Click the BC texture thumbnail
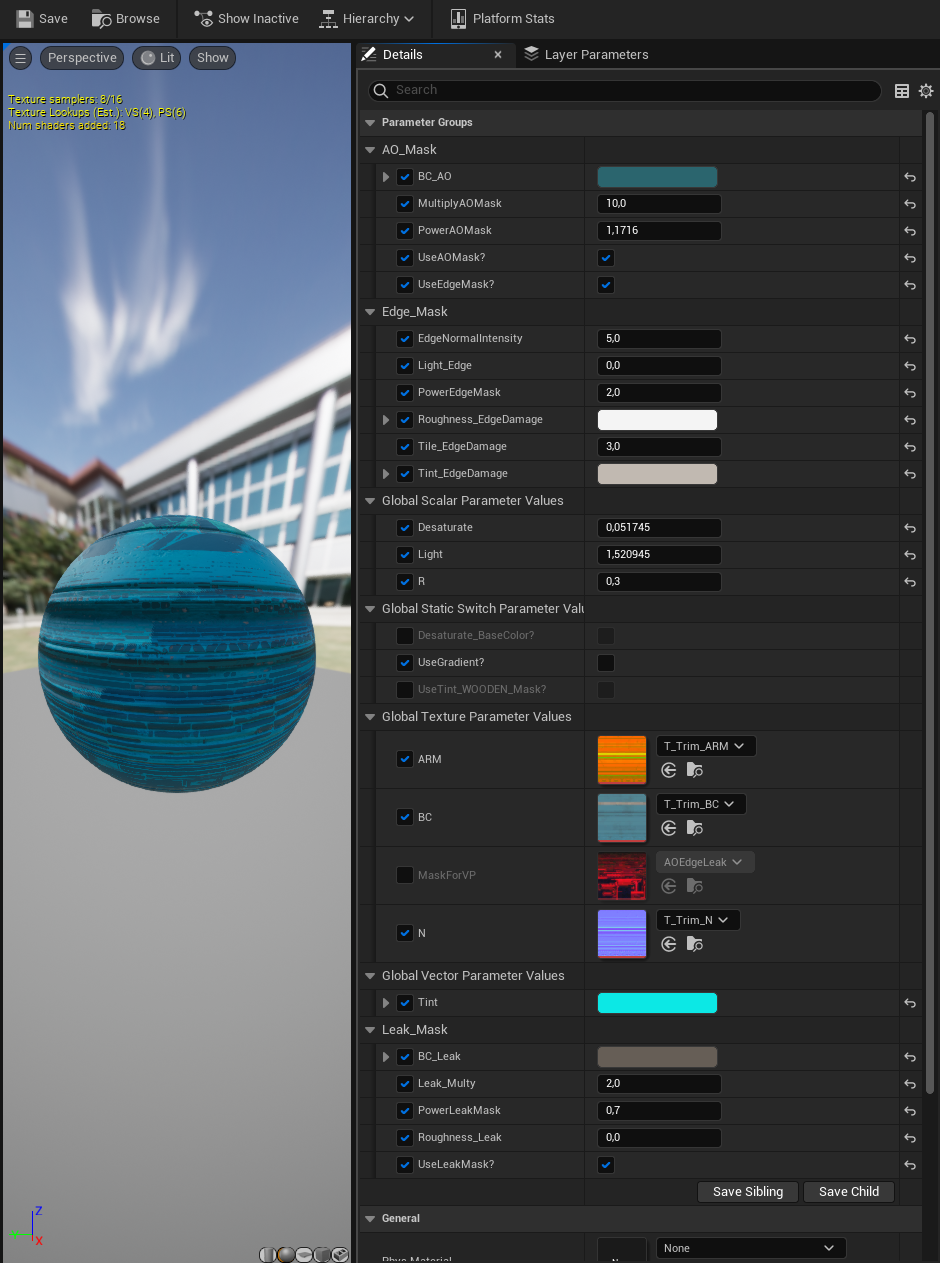The height and width of the screenshot is (1263, 940). point(622,818)
